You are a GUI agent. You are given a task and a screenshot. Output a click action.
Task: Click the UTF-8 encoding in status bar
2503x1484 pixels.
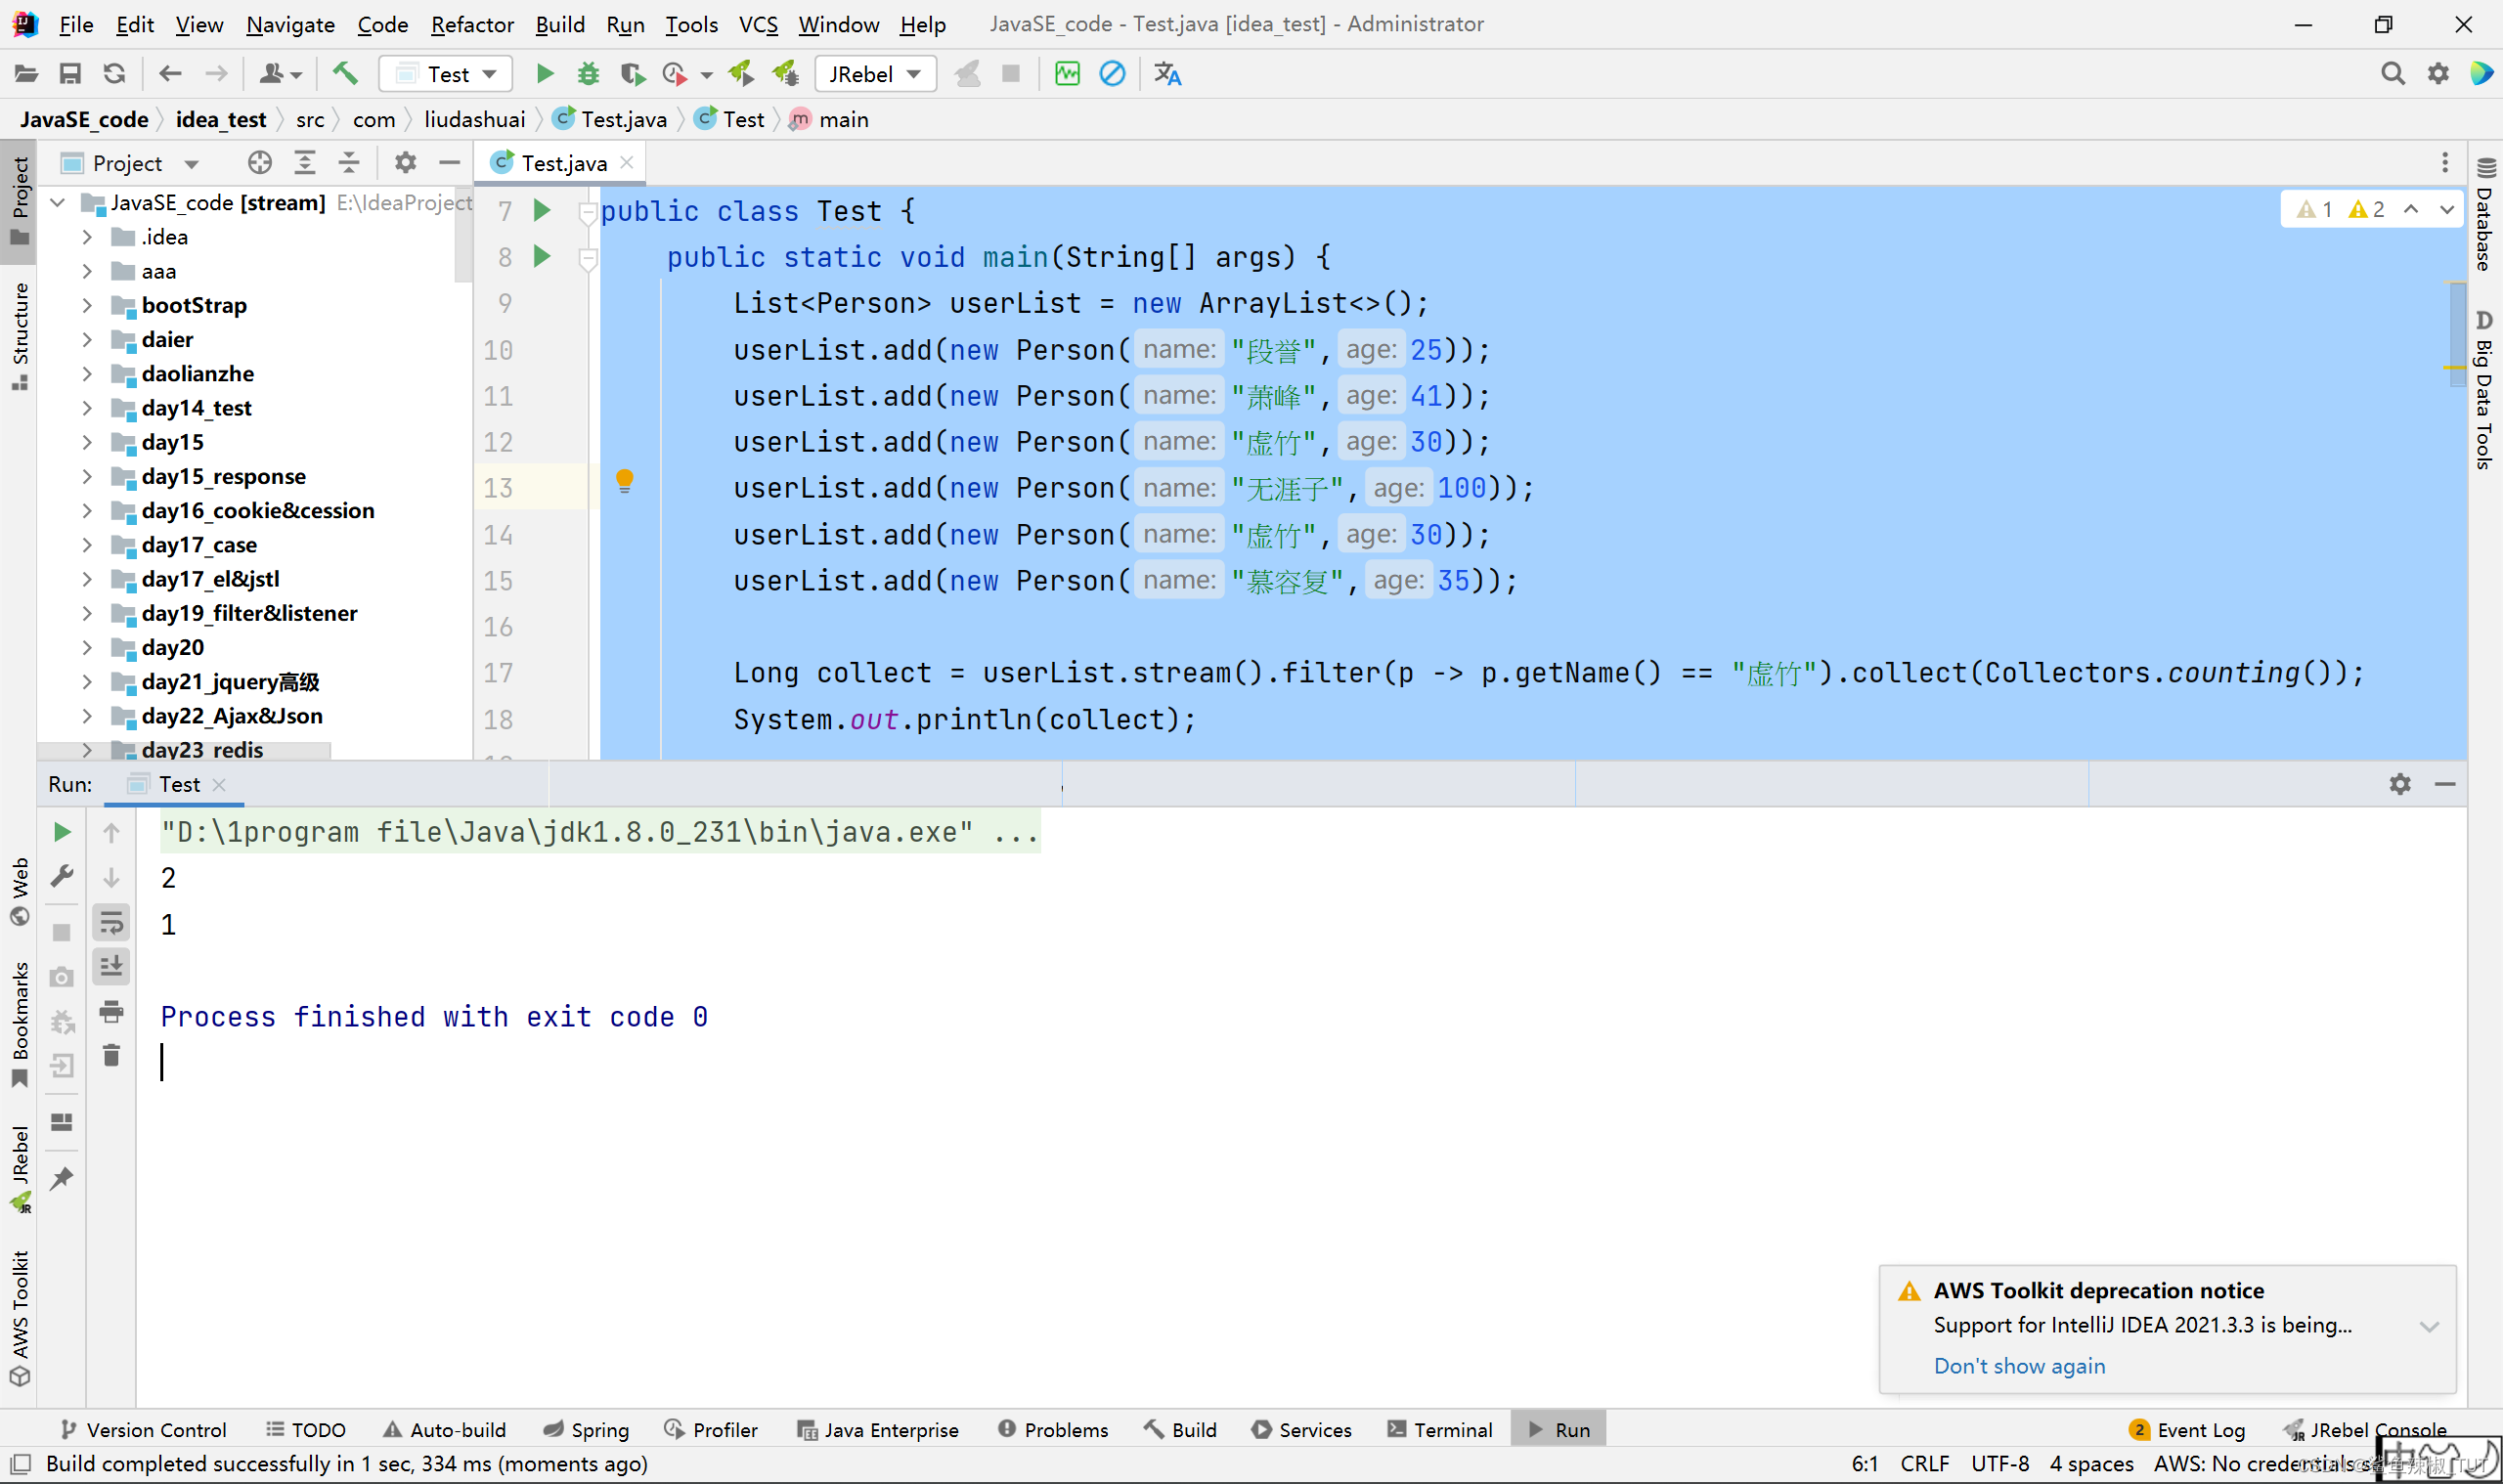pos(1999,1464)
